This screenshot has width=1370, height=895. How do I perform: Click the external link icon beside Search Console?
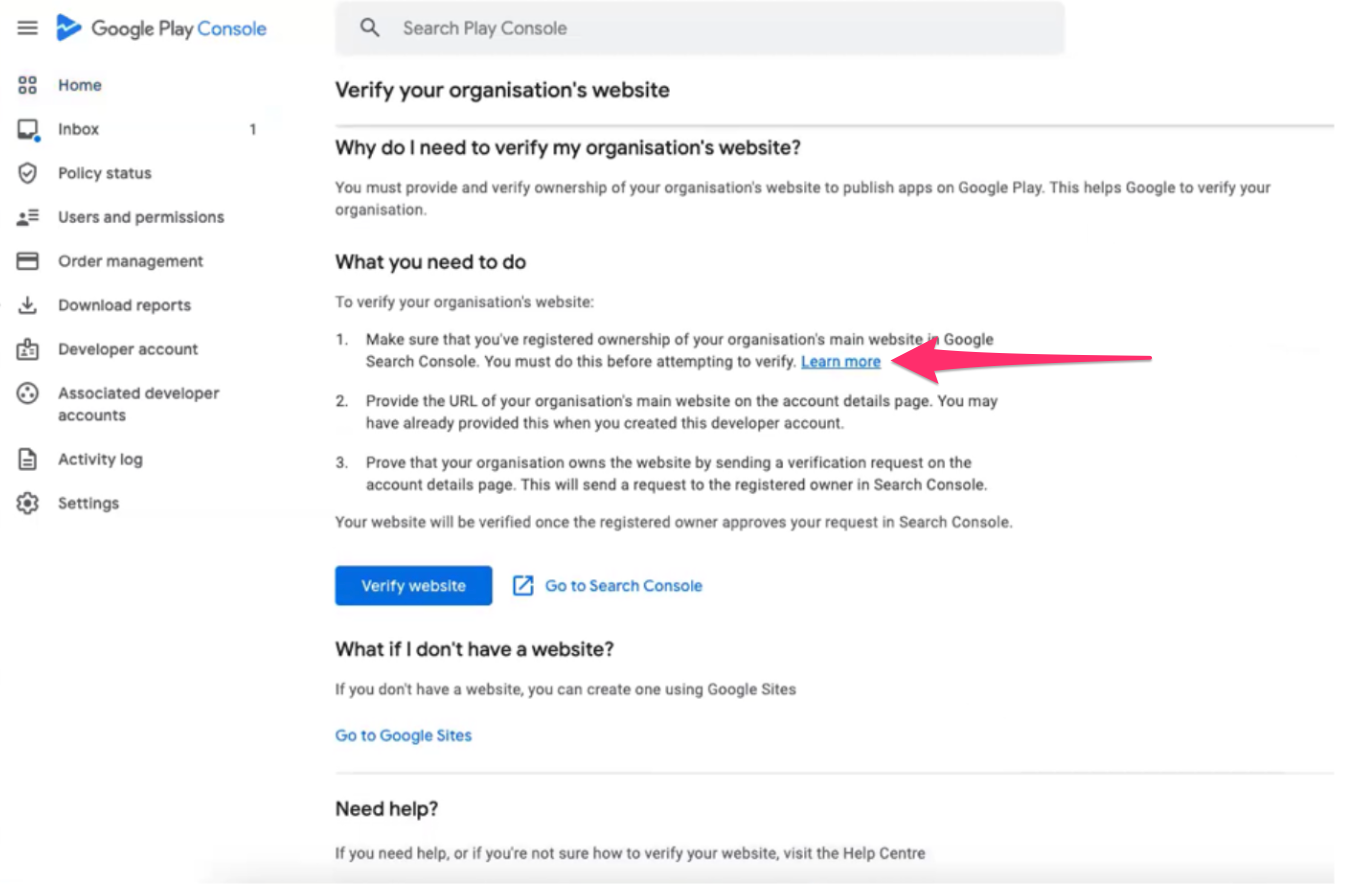(523, 586)
